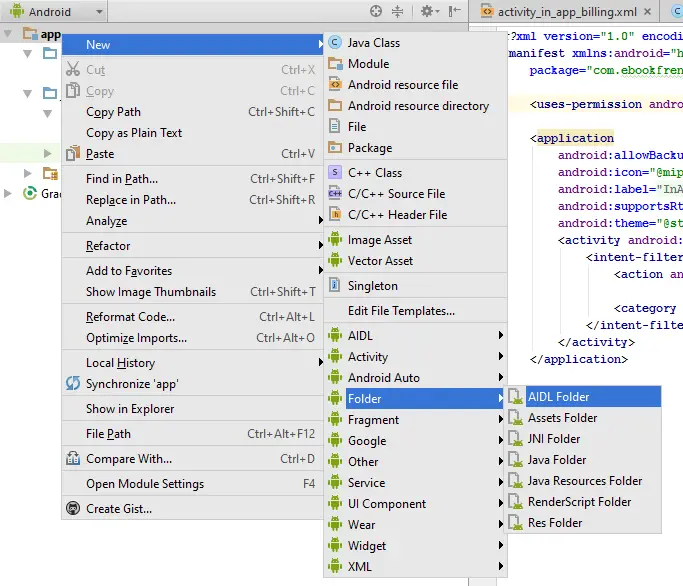The image size is (683, 586).
Task: Click the Synchronize 'app' refresh icon
Action: [72, 384]
